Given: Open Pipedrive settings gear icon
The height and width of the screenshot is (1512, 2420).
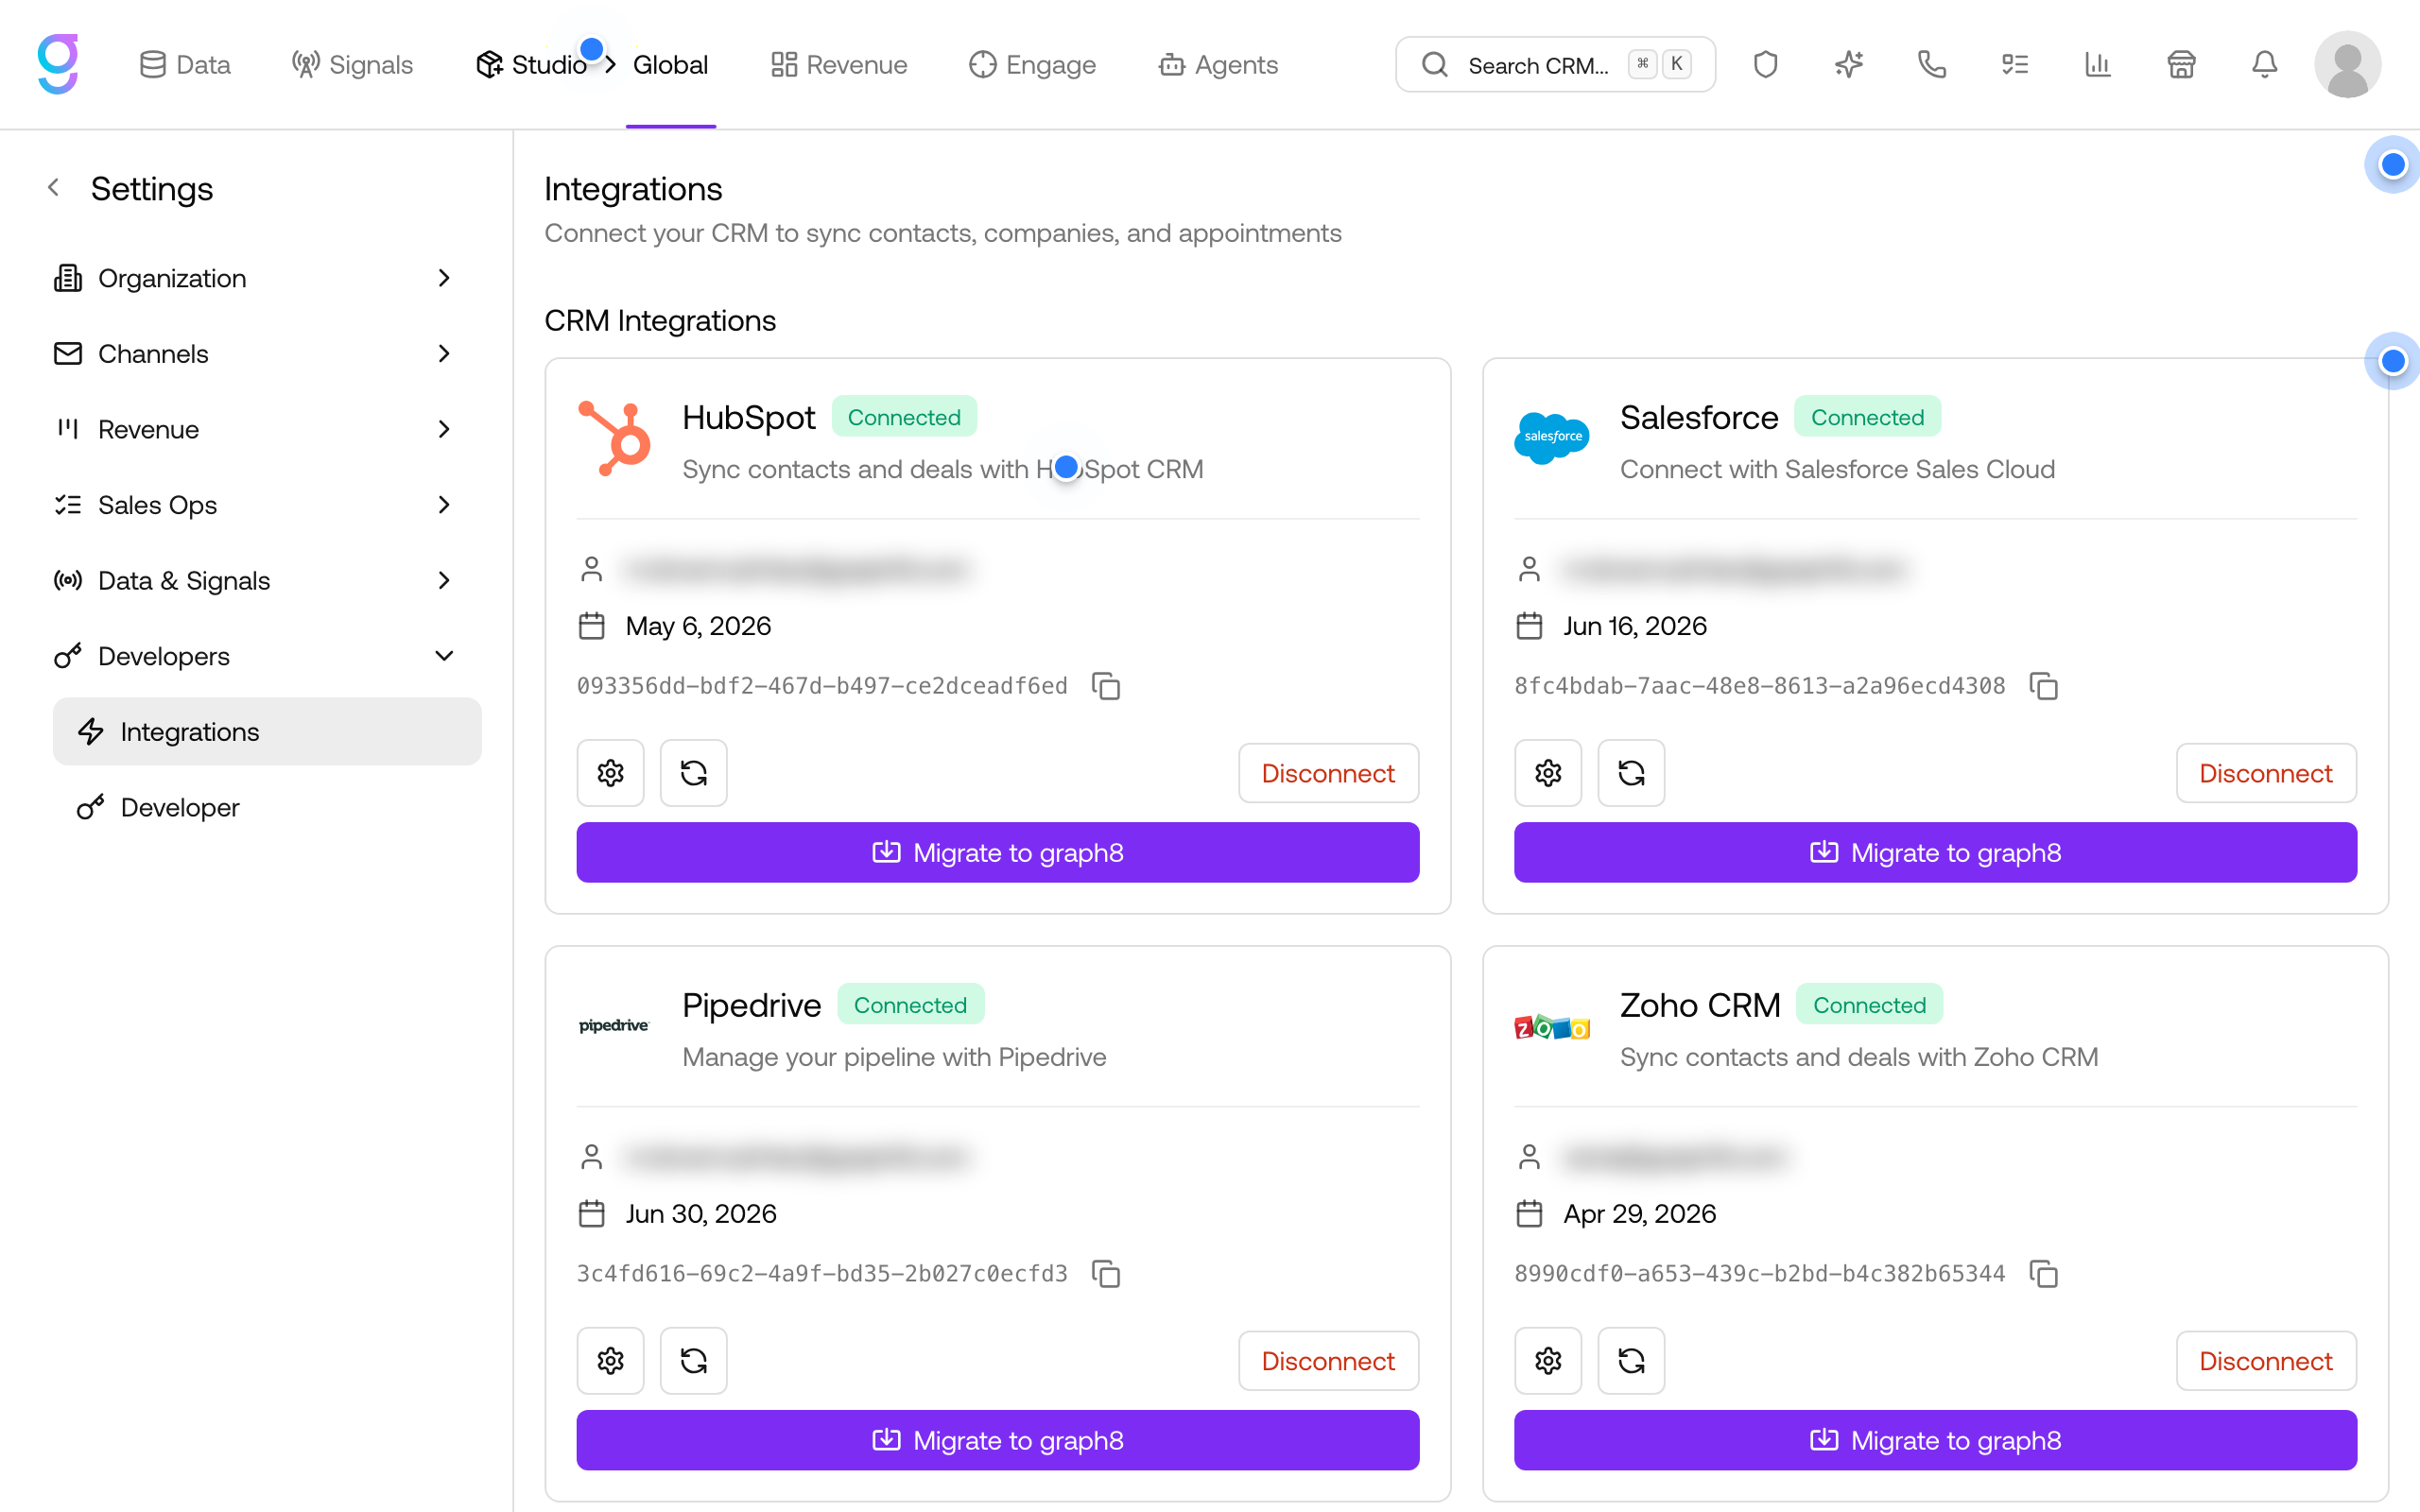Looking at the screenshot, I should (611, 1360).
